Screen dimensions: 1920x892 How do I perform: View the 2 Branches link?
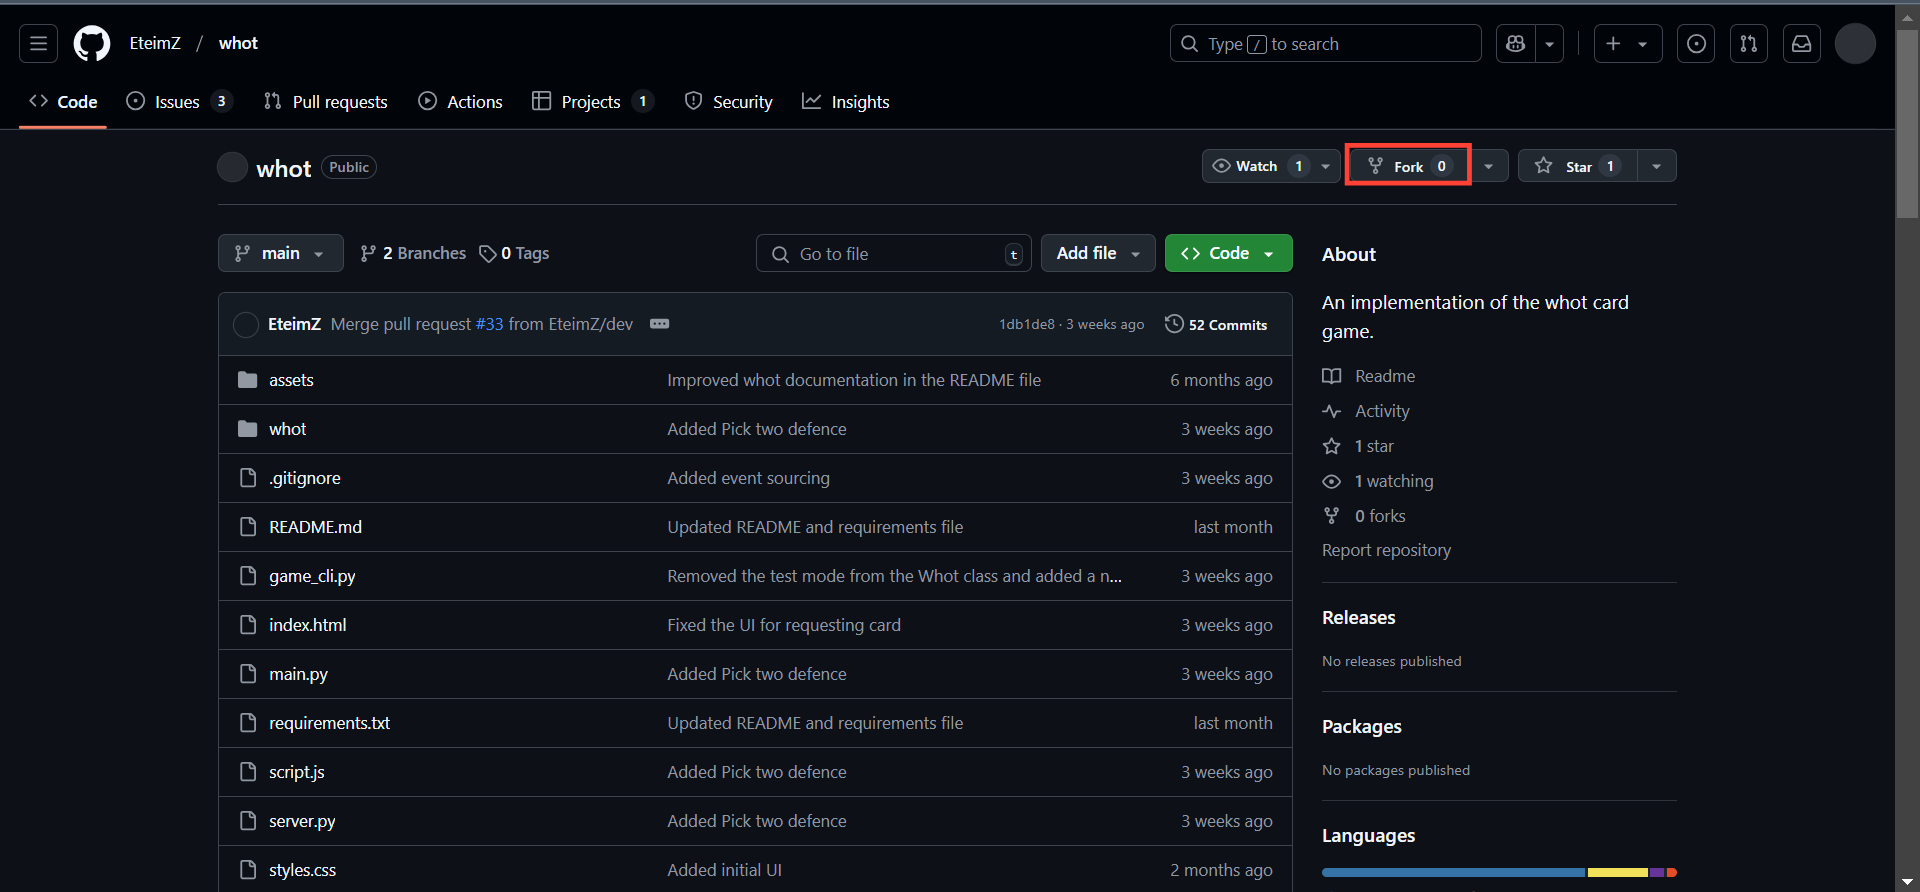pos(413,254)
